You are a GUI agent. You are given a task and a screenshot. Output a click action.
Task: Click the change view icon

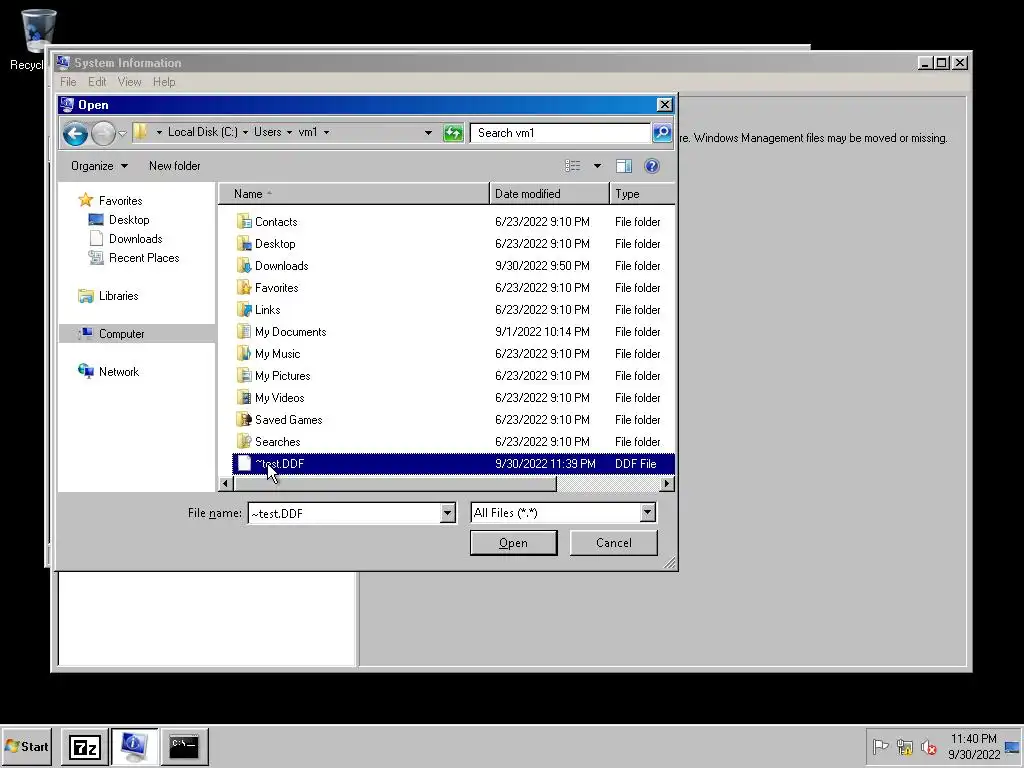click(x=573, y=166)
